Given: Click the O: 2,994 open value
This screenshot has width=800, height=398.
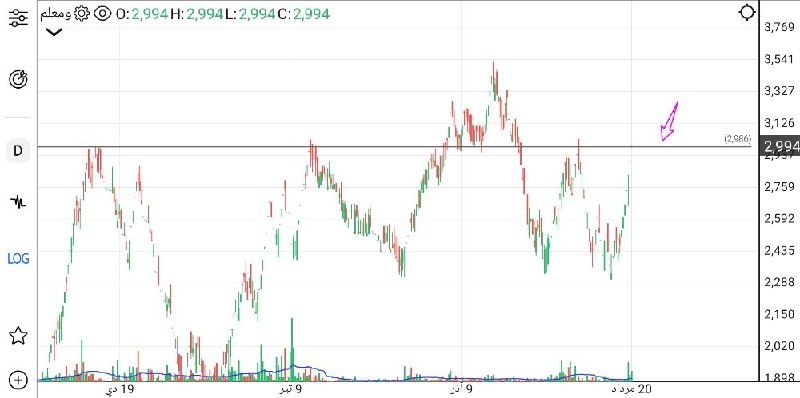Looking at the screenshot, I should (142, 14).
